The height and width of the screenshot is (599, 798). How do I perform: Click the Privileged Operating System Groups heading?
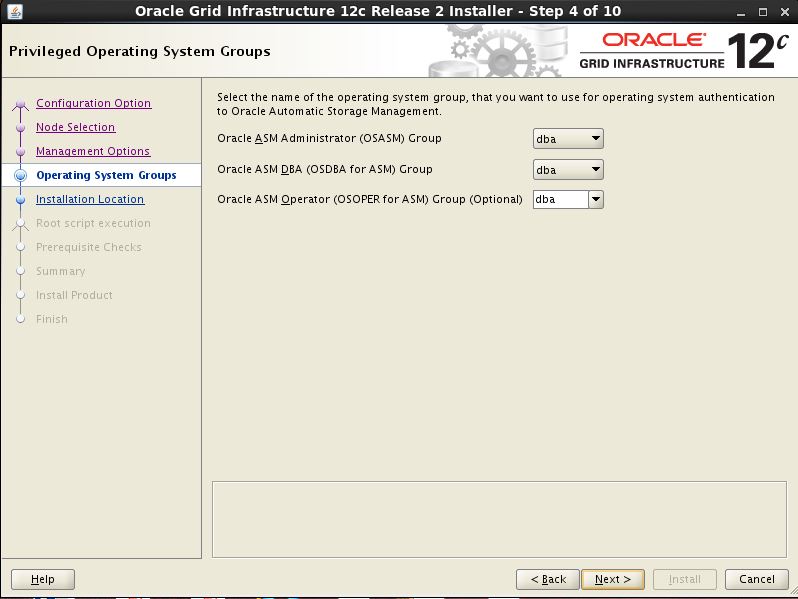pos(140,51)
